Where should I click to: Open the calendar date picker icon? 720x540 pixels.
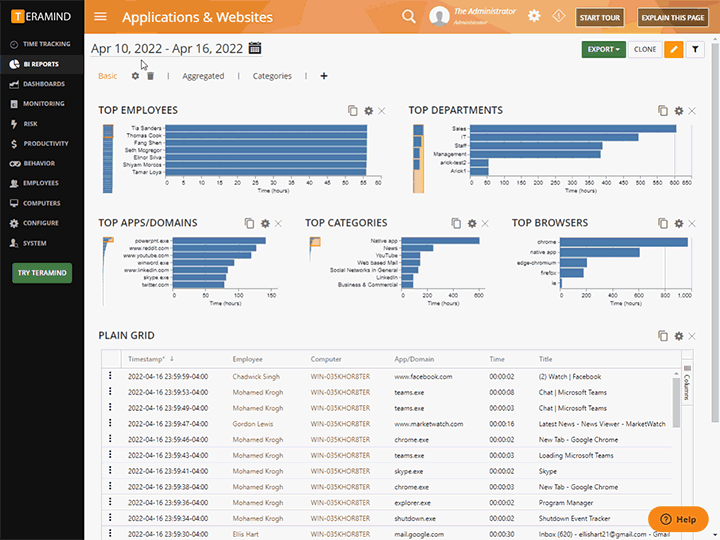(x=255, y=48)
